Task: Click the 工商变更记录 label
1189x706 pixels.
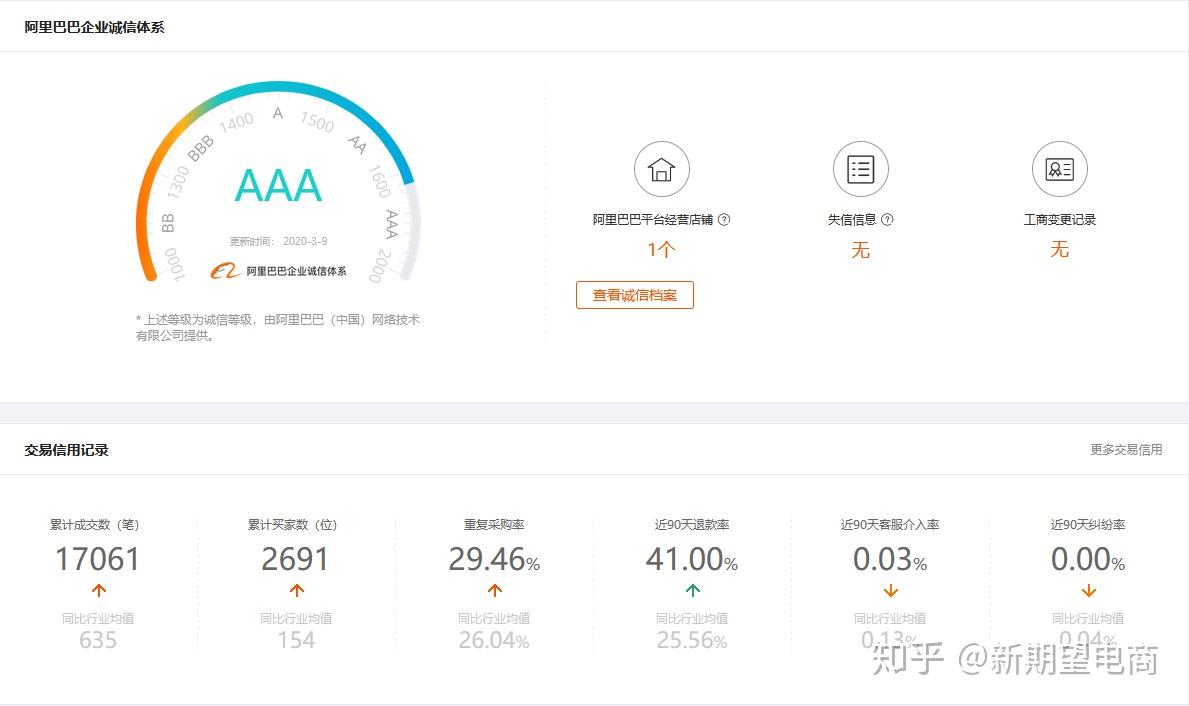Action: pos(1059,219)
